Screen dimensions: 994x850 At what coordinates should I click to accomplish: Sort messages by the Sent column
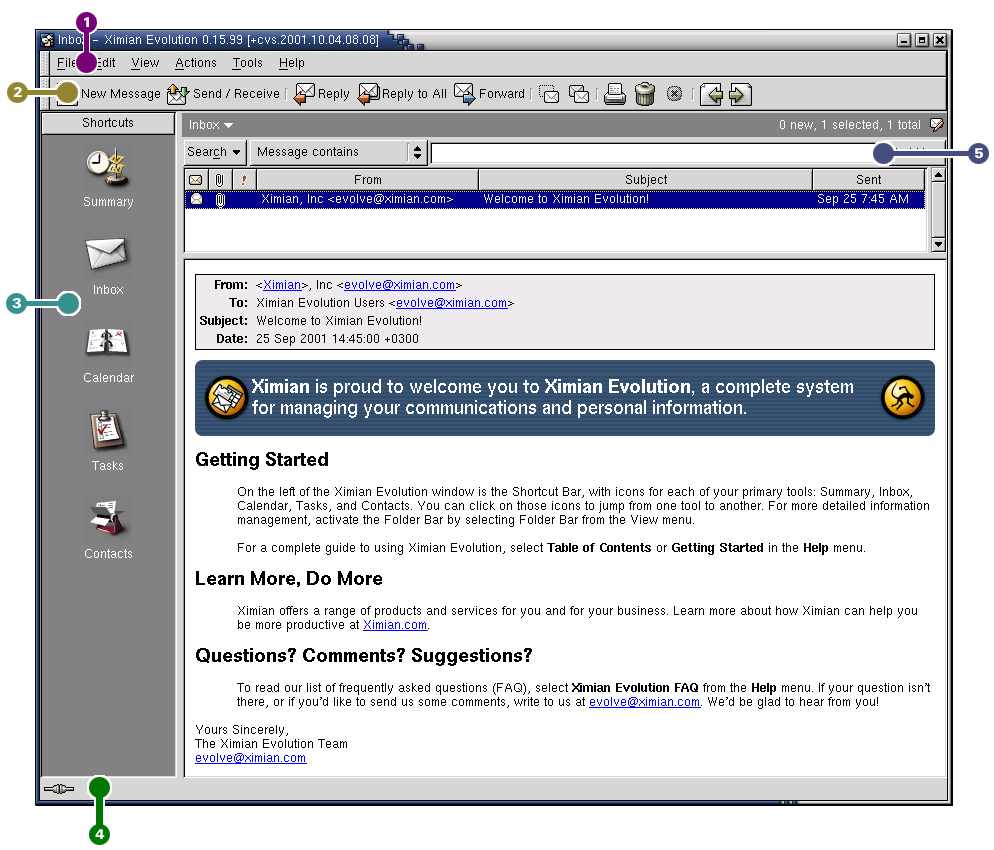868,180
